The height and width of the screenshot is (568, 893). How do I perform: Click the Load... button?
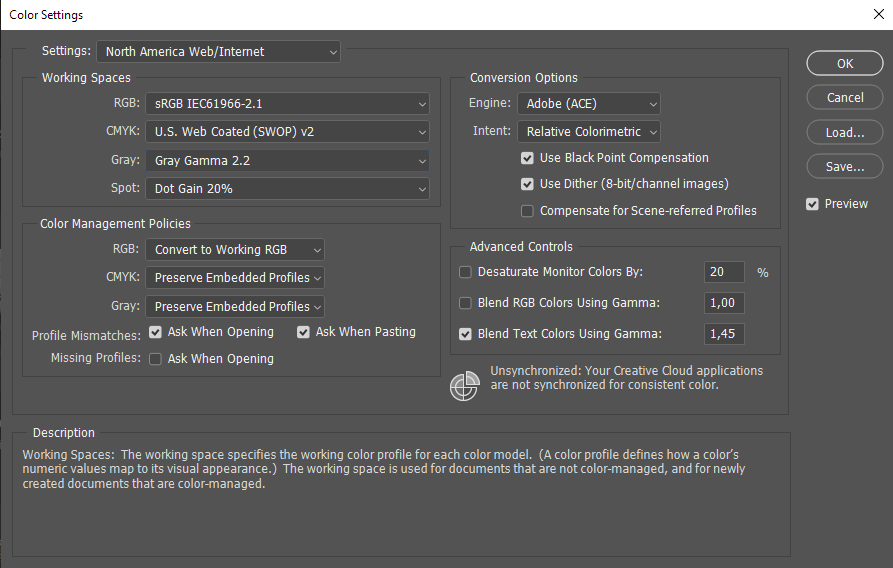point(845,132)
